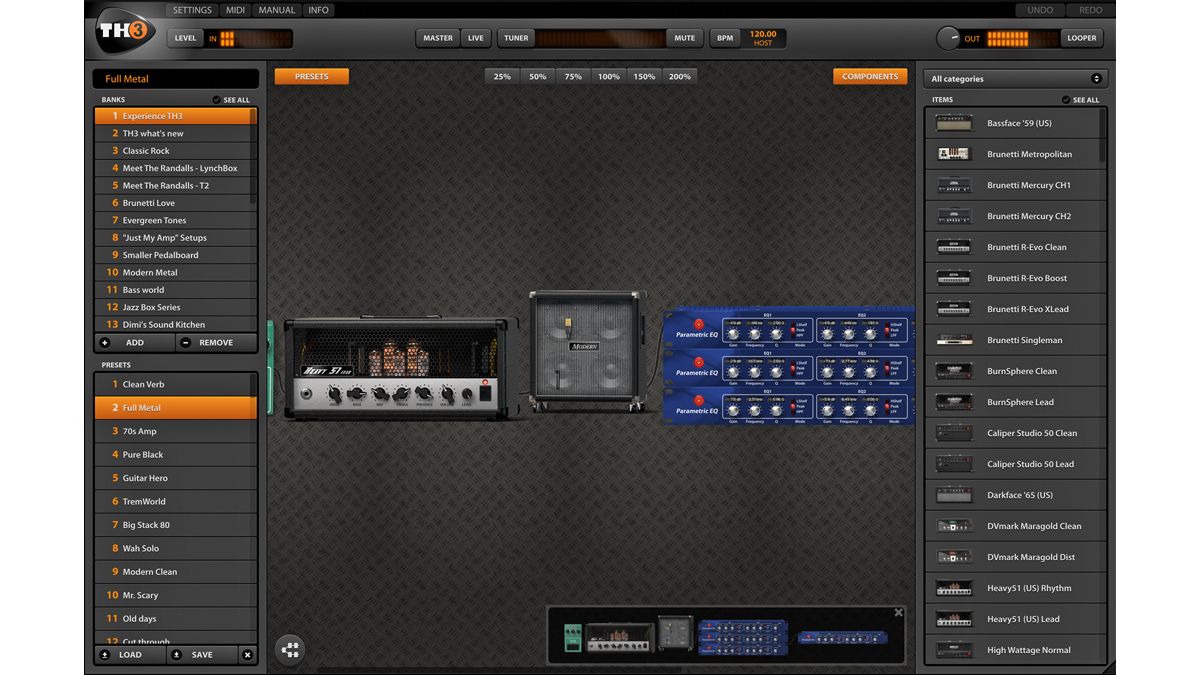1200x675 pixels.
Task: Set zoom level to 150%
Action: (x=644, y=75)
